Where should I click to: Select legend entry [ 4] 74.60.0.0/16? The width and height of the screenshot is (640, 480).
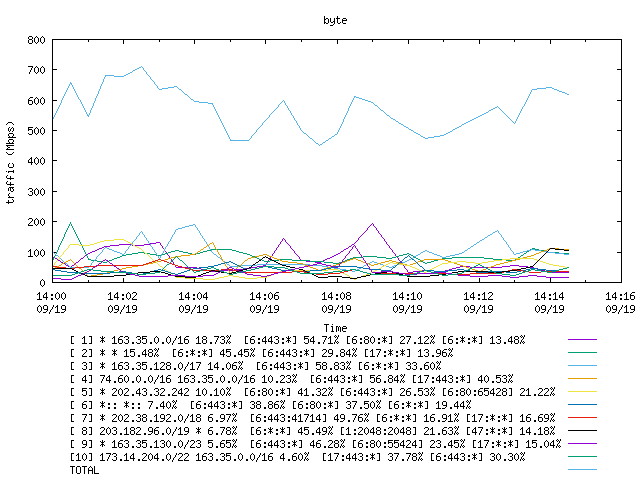point(291,379)
